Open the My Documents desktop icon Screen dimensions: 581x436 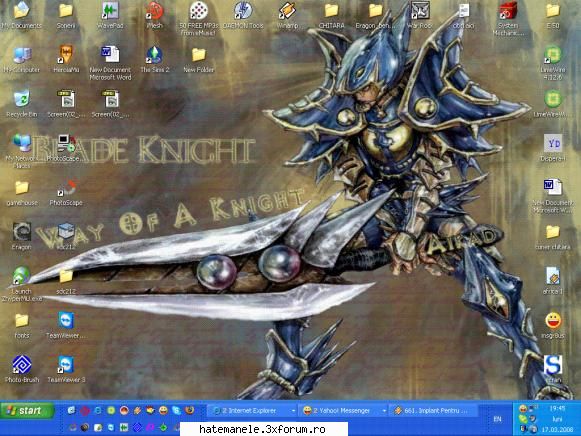pyautogui.click(x=21, y=15)
